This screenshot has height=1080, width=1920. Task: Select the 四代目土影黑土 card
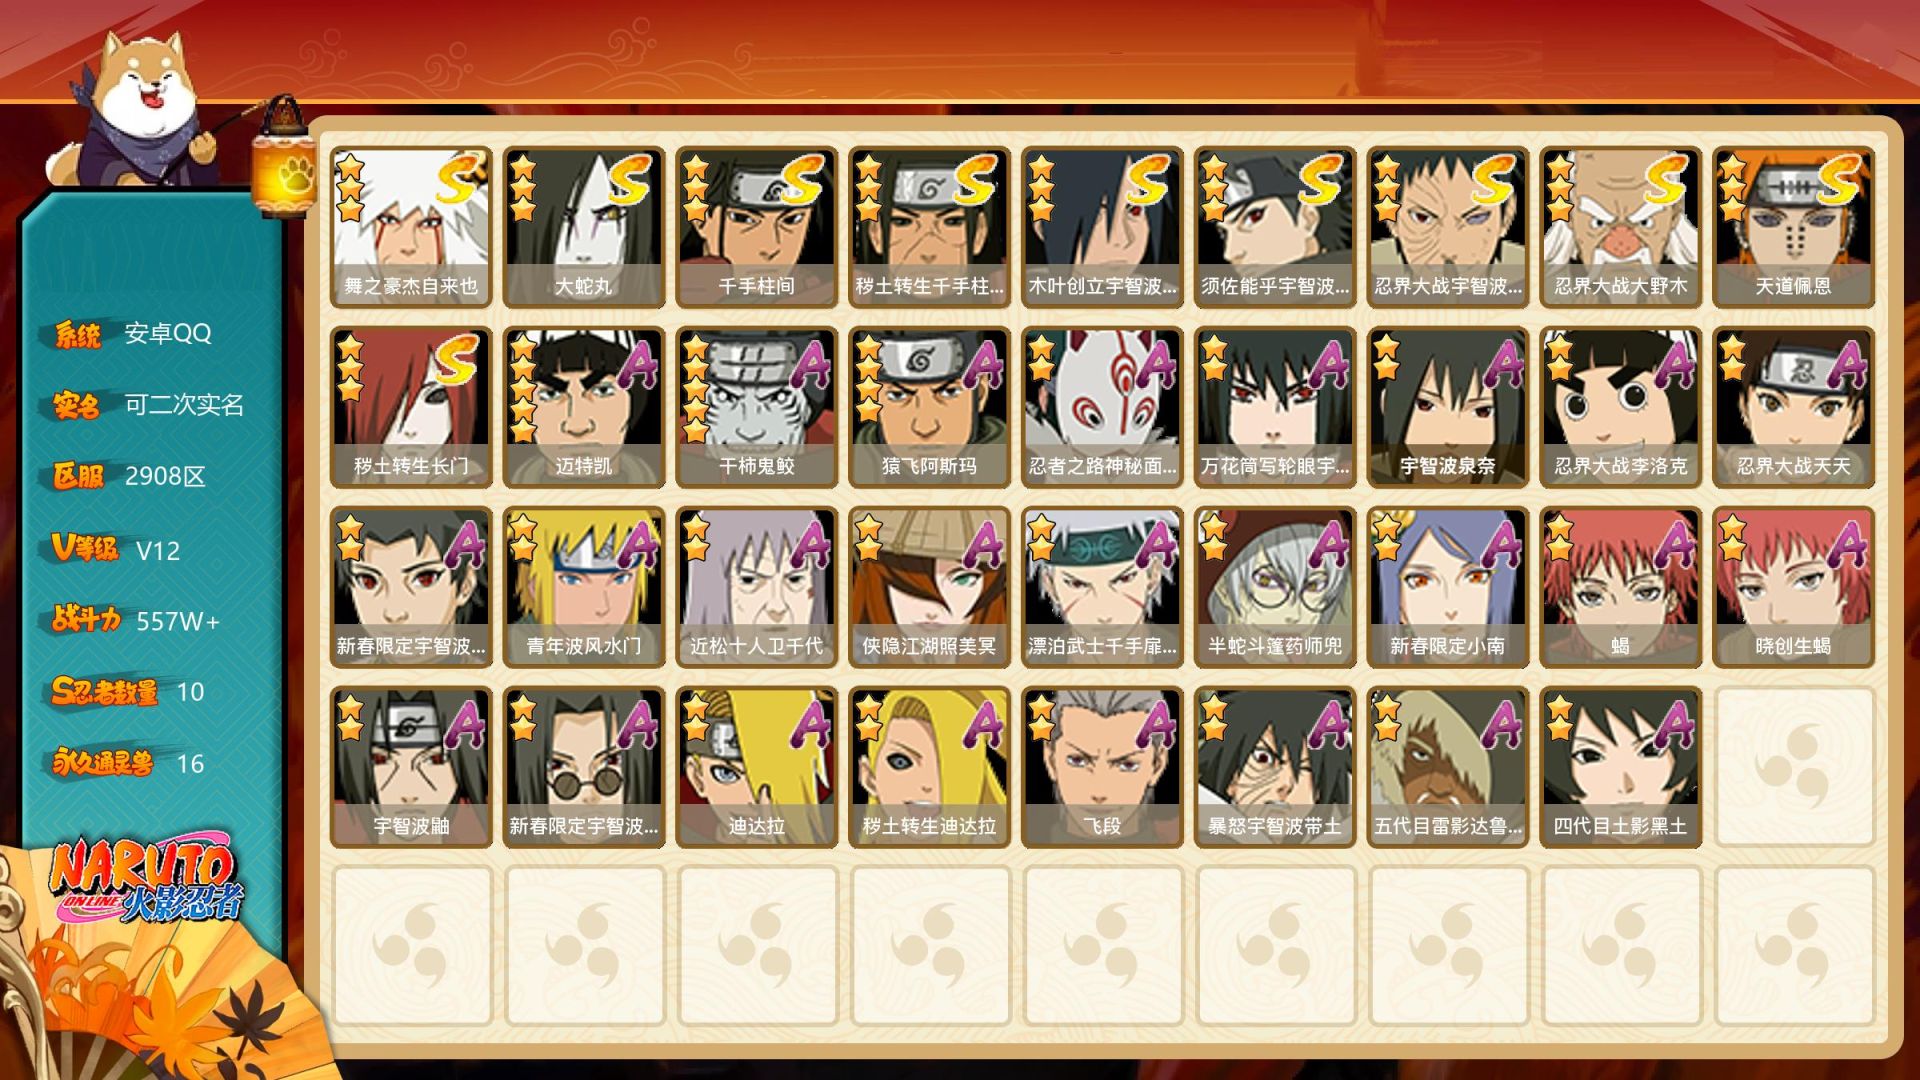tap(1620, 767)
